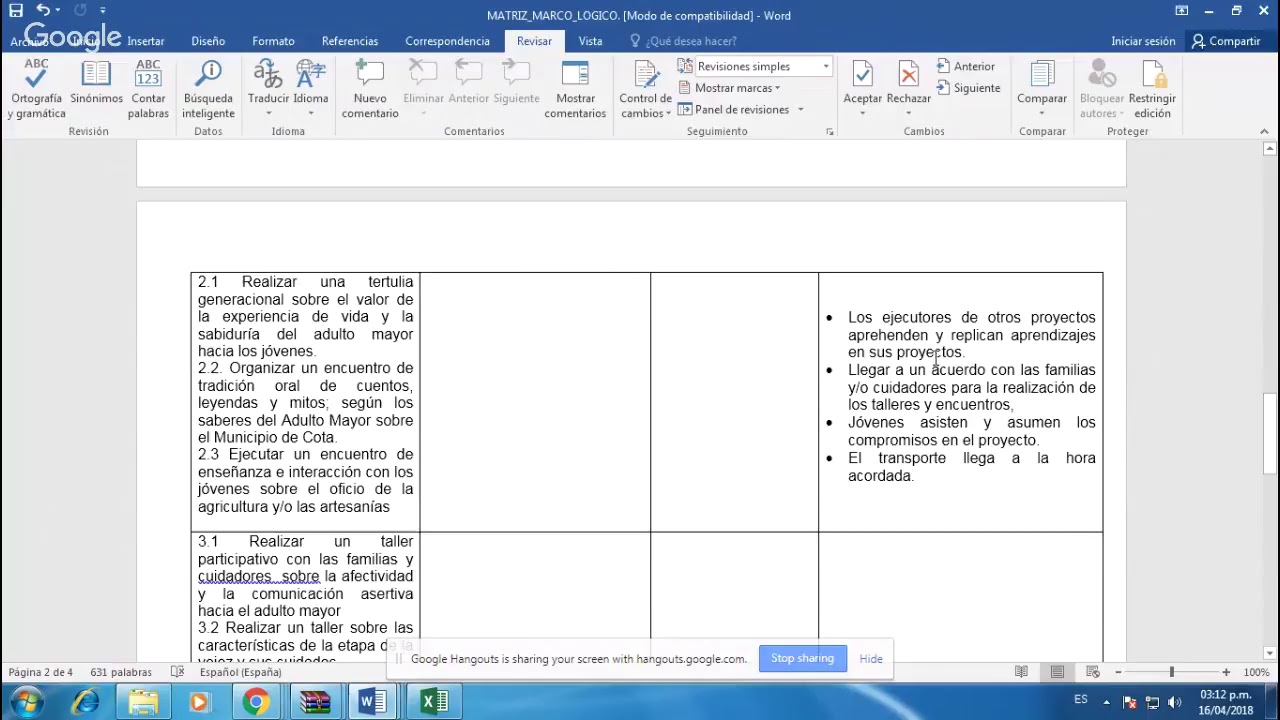1280x720 pixels.
Task: Open Restringir edición pane
Action: coord(1152,89)
